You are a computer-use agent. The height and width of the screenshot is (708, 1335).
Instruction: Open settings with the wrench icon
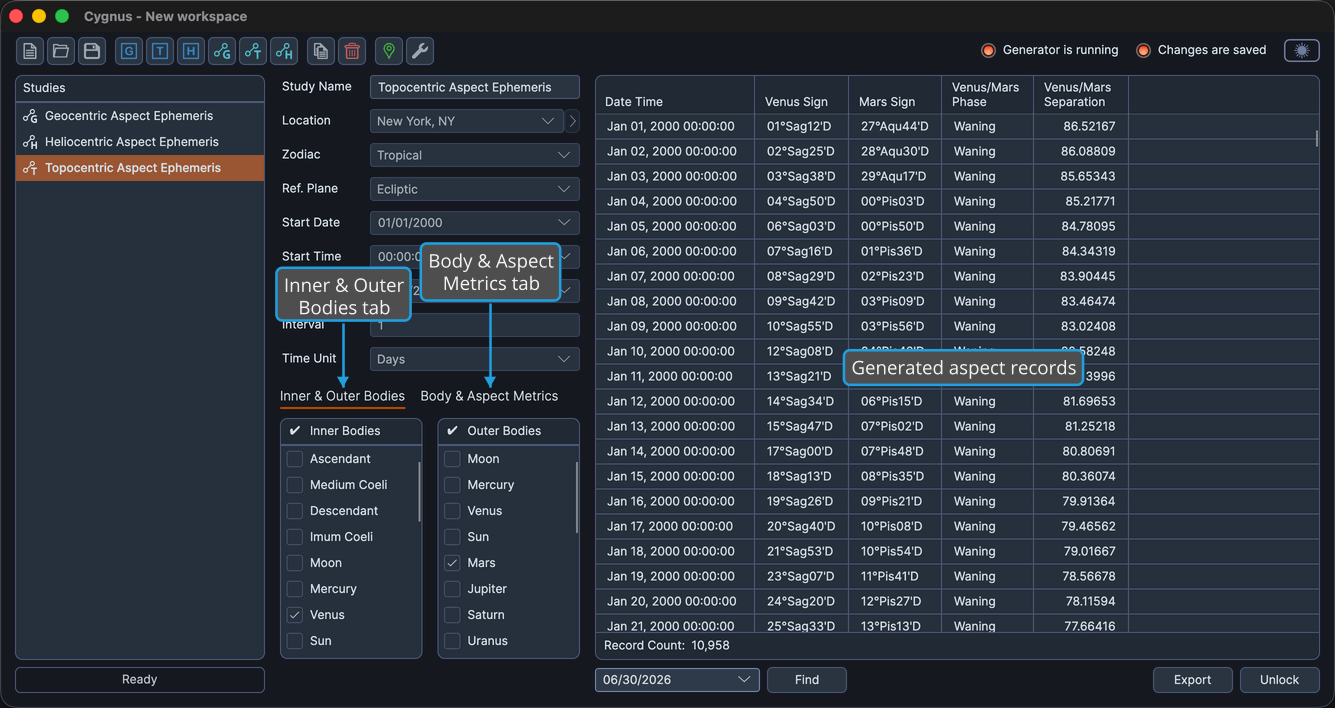pos(420,51)
